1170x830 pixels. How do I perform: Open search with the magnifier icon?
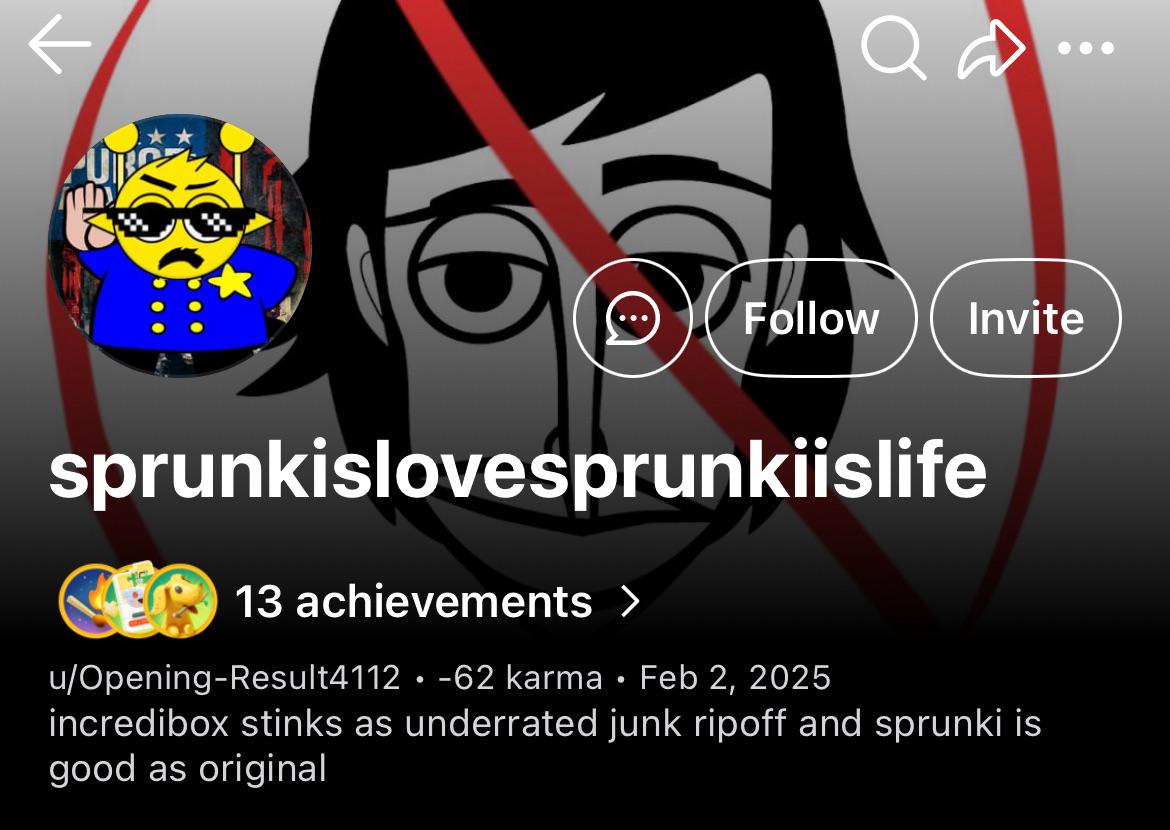(893, 46)
